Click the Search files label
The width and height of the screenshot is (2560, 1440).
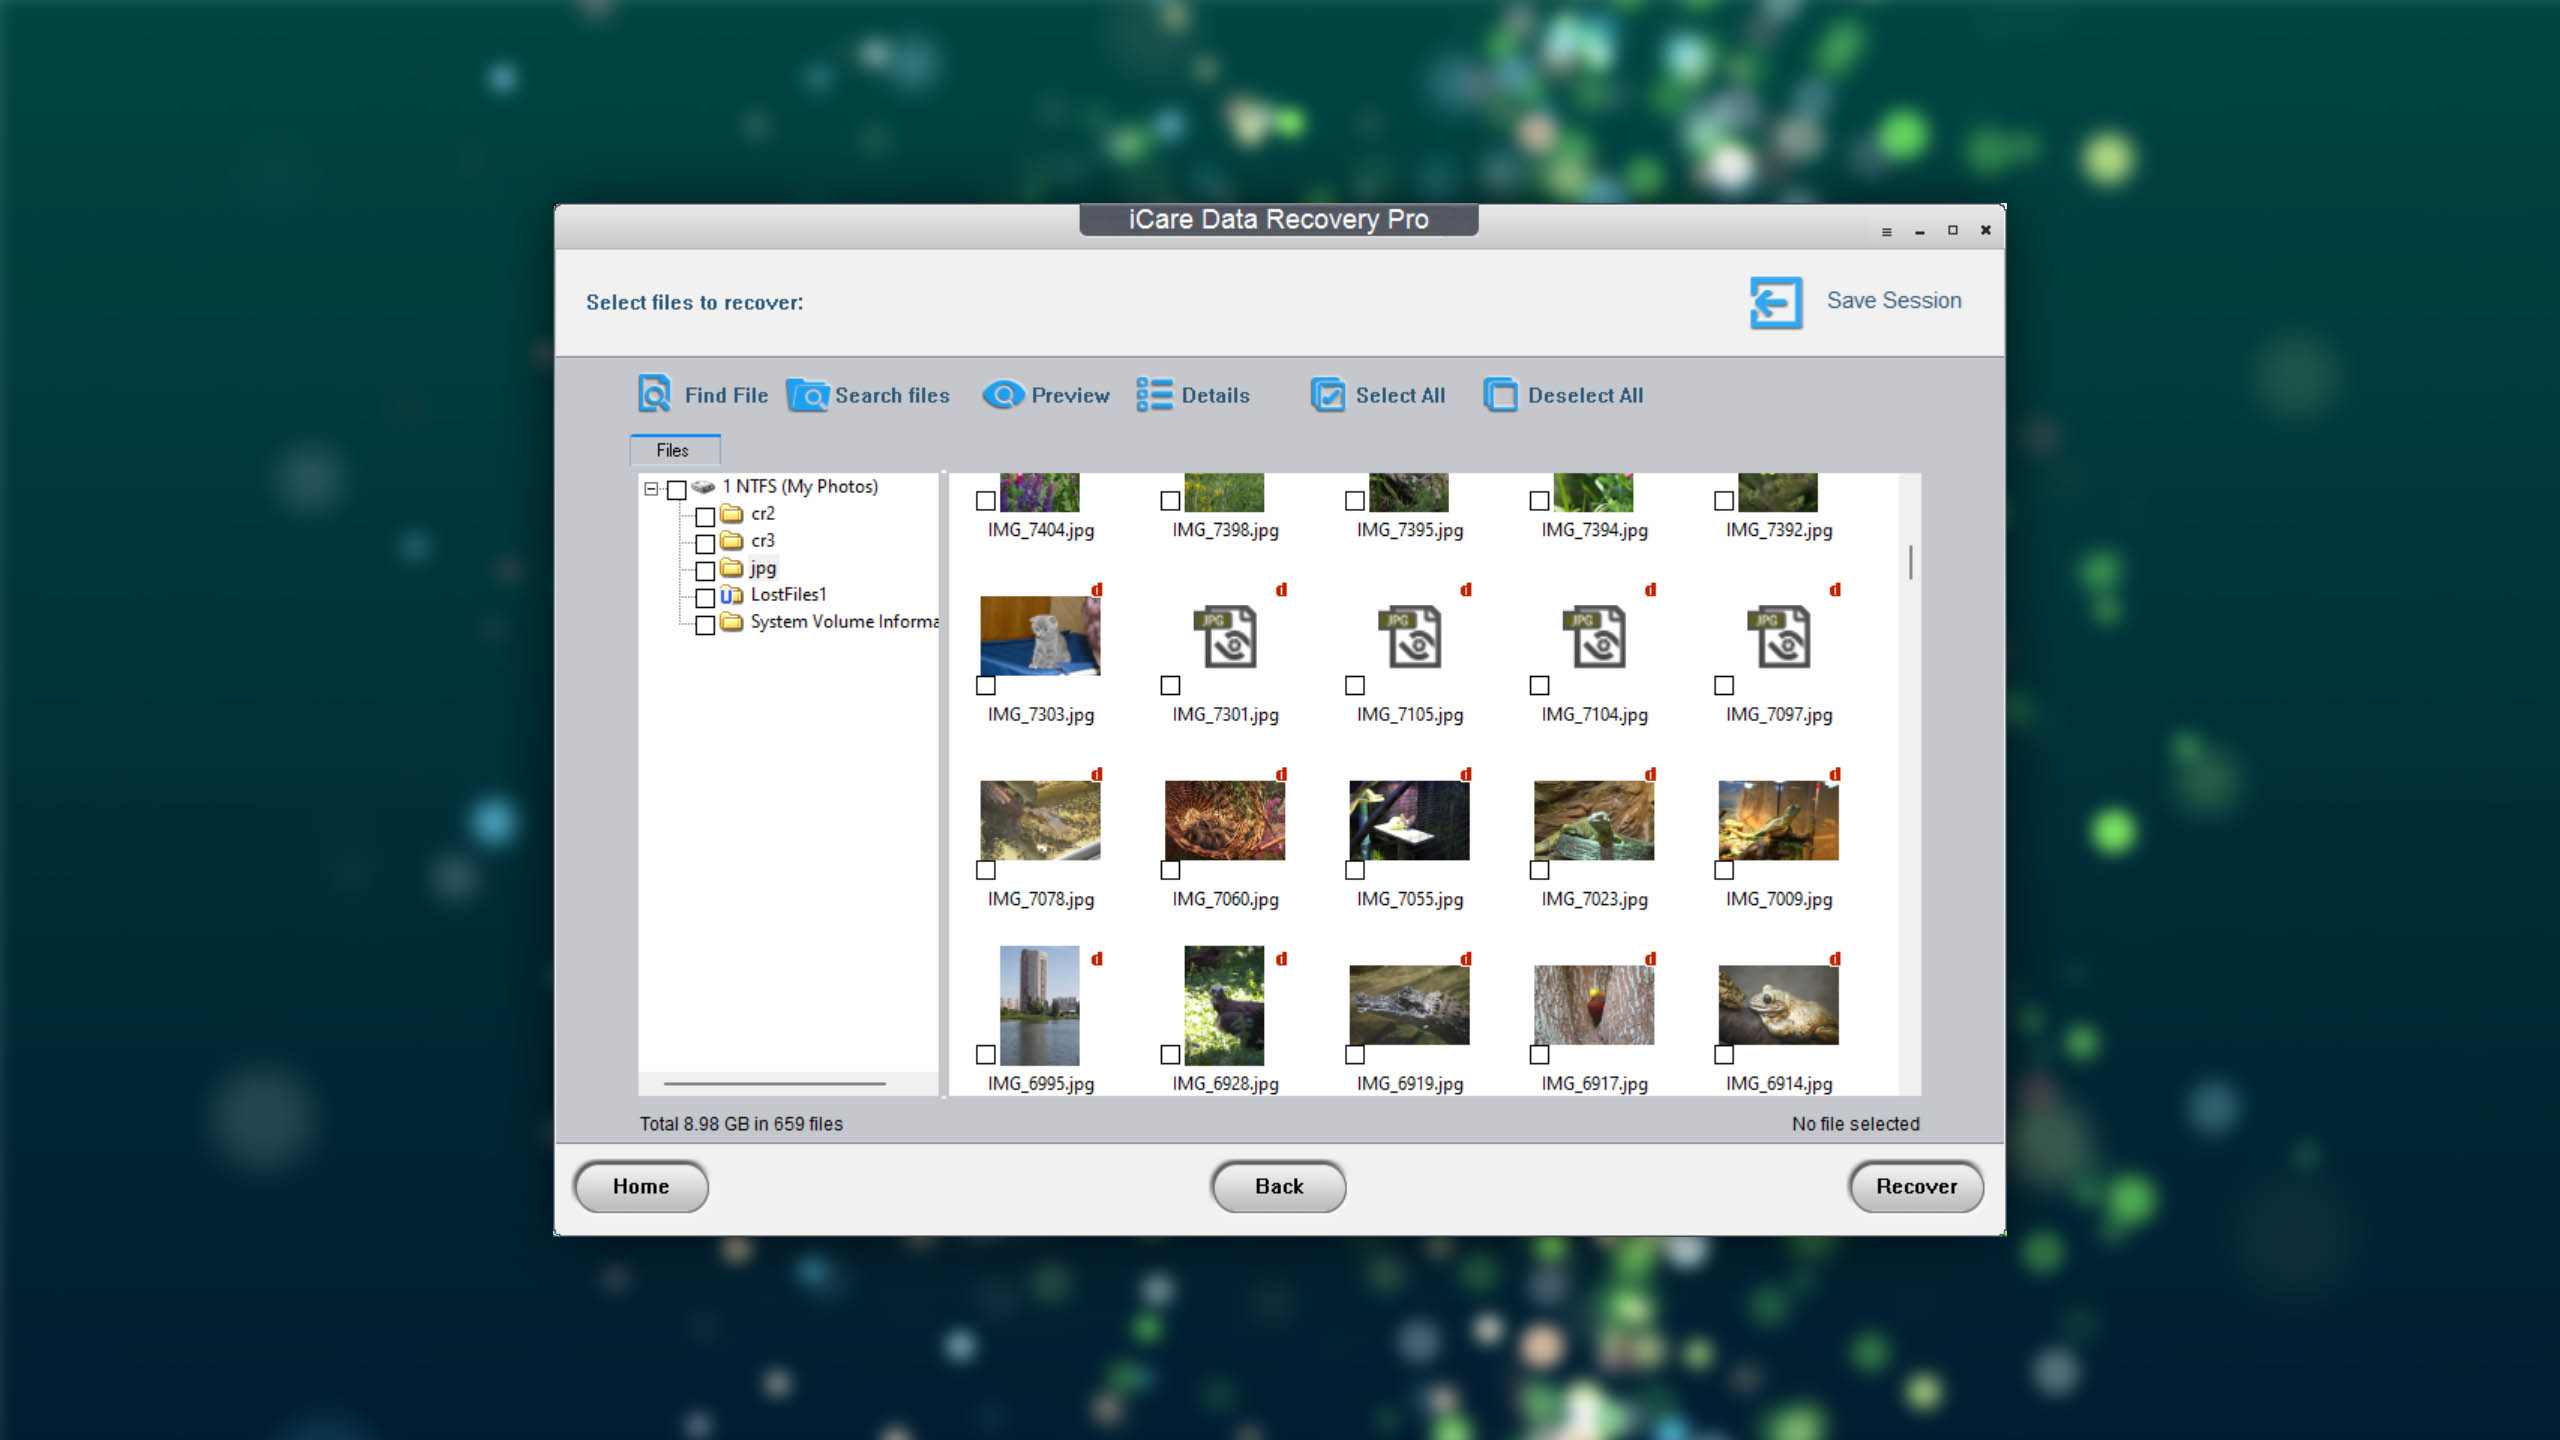tap(892, 395)
